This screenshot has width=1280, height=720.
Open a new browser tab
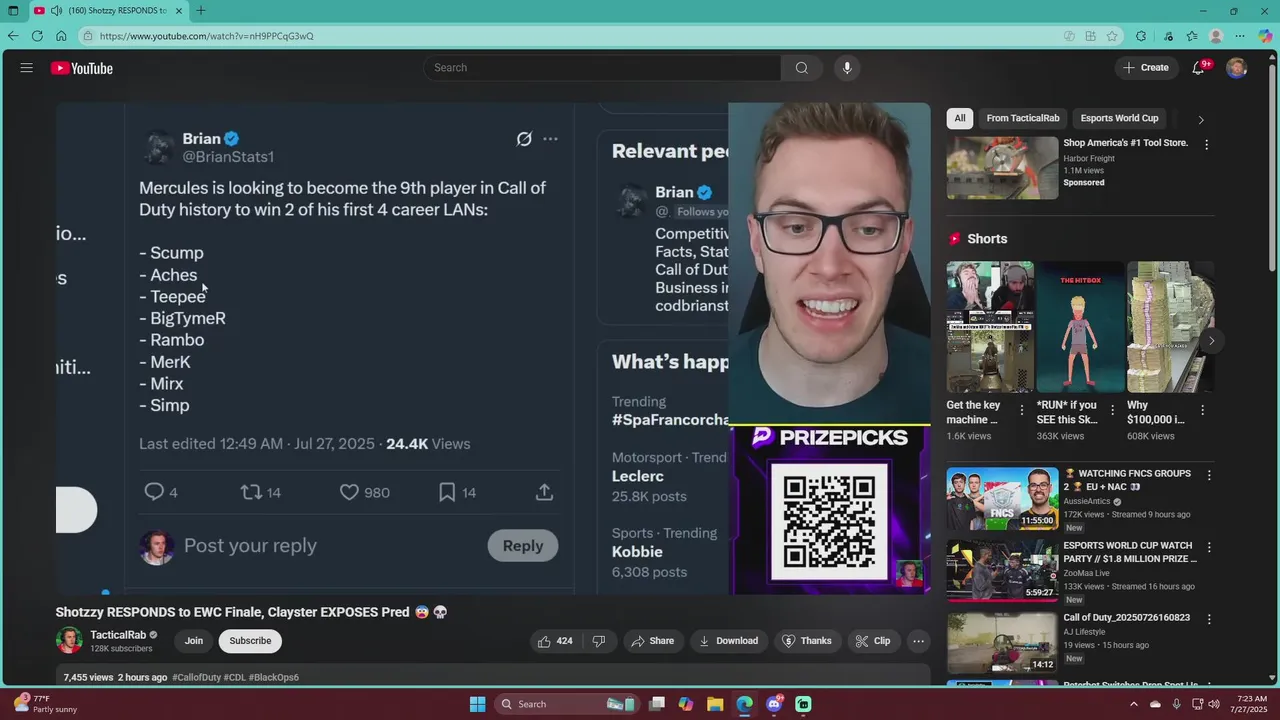(x=201, y=11)
